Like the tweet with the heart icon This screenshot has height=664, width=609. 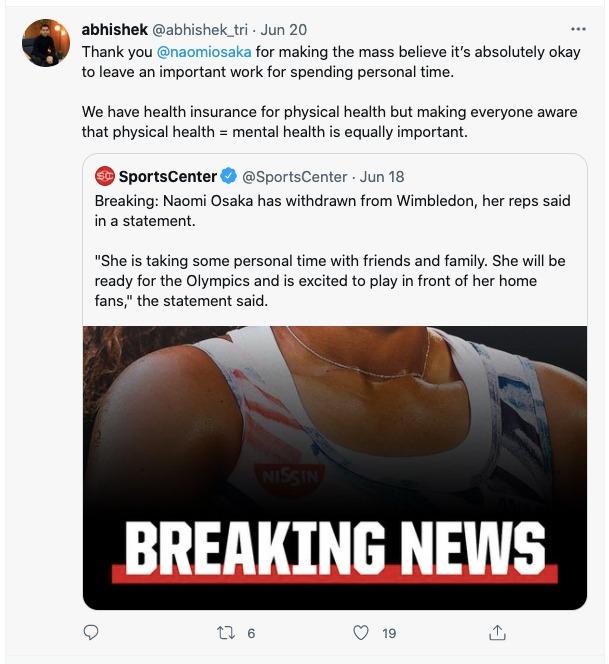[361, 633]
